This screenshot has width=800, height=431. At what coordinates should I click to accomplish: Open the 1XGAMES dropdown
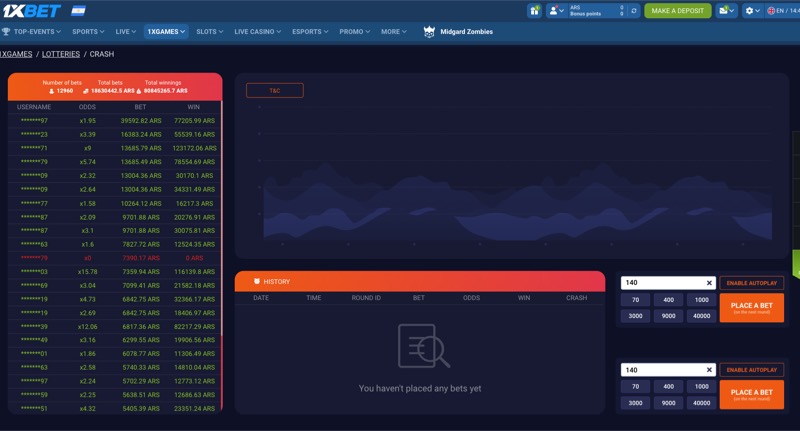[x=166, y=32]
